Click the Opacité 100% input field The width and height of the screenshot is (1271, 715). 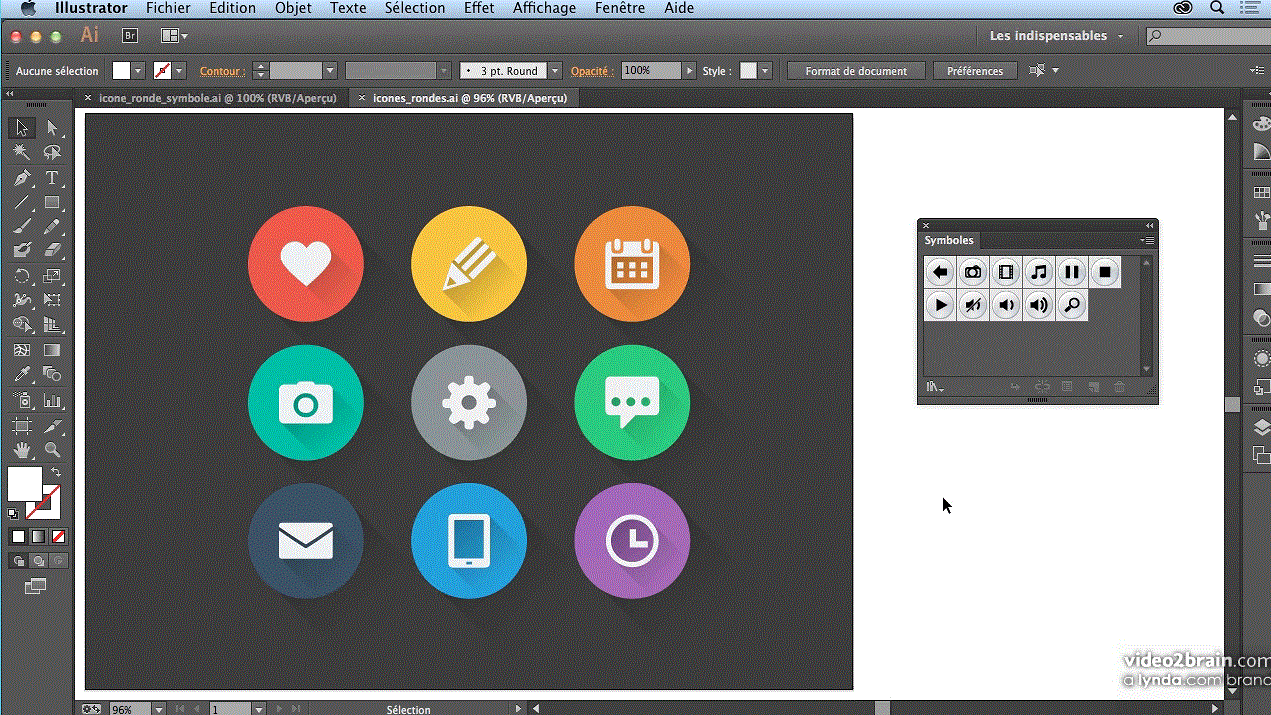tap(651, 71)
